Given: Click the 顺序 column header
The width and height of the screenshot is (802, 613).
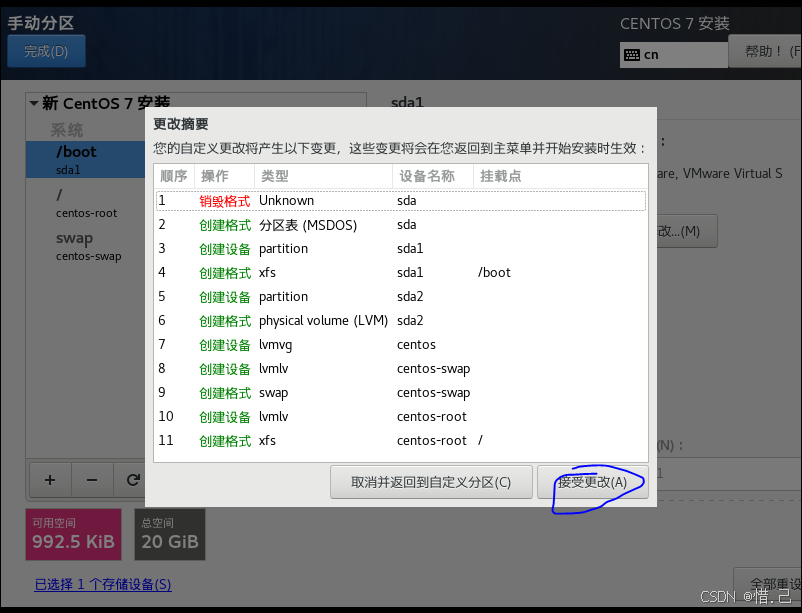Looking at the screenshot, I should 174,176.
